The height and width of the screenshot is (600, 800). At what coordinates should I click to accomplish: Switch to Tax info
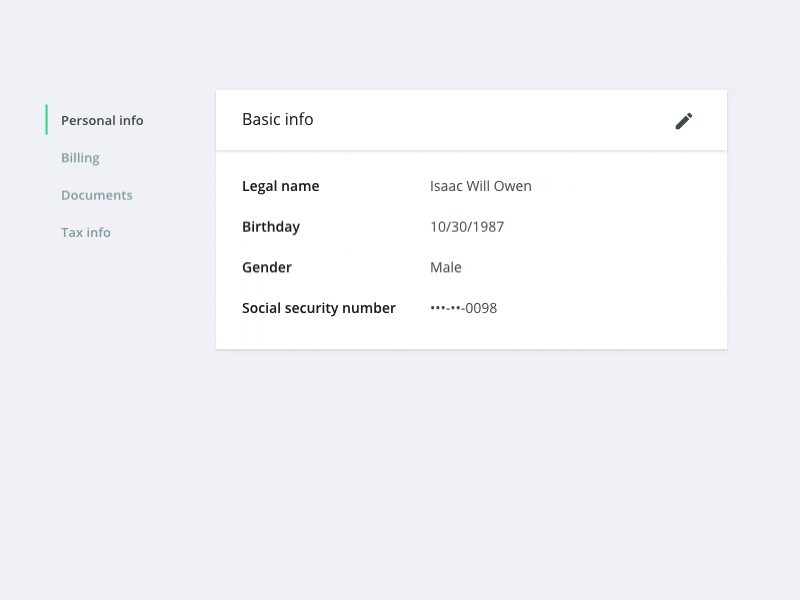85,232
